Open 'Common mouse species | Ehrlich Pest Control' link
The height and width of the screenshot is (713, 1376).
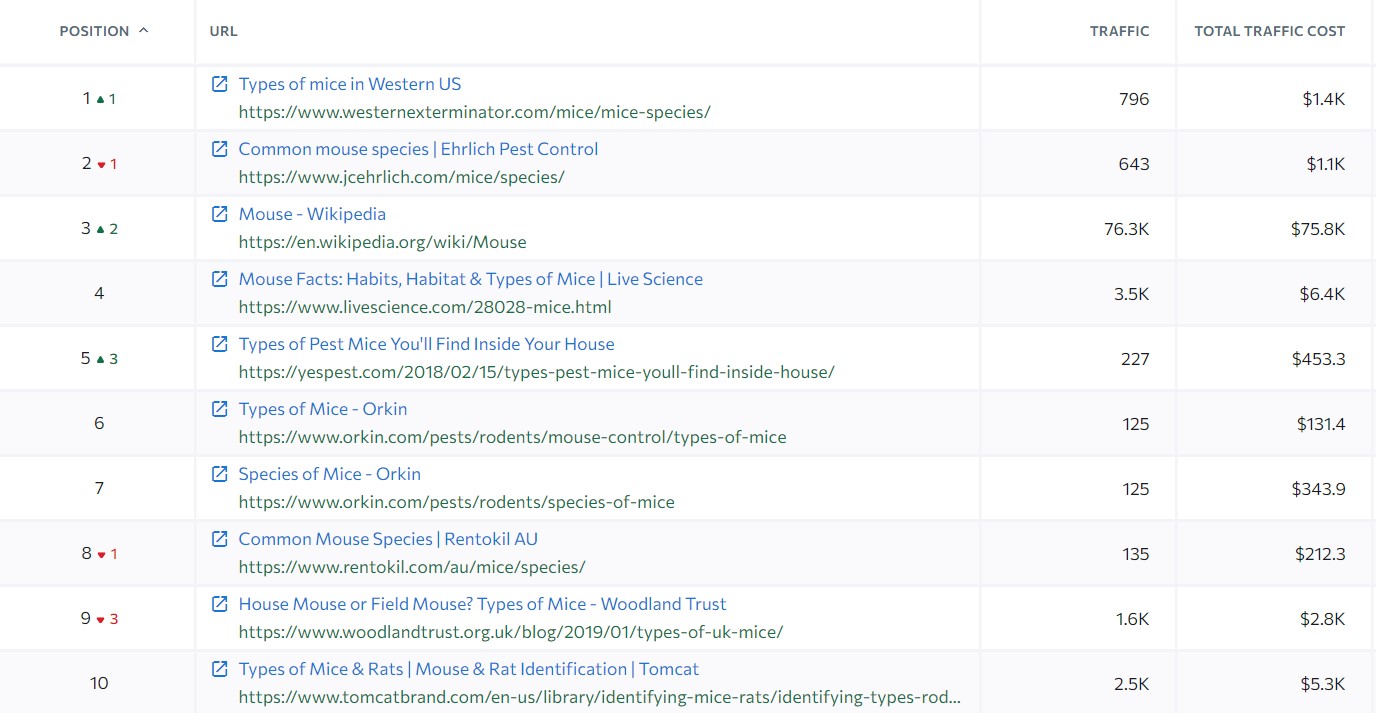coord(418,149)
